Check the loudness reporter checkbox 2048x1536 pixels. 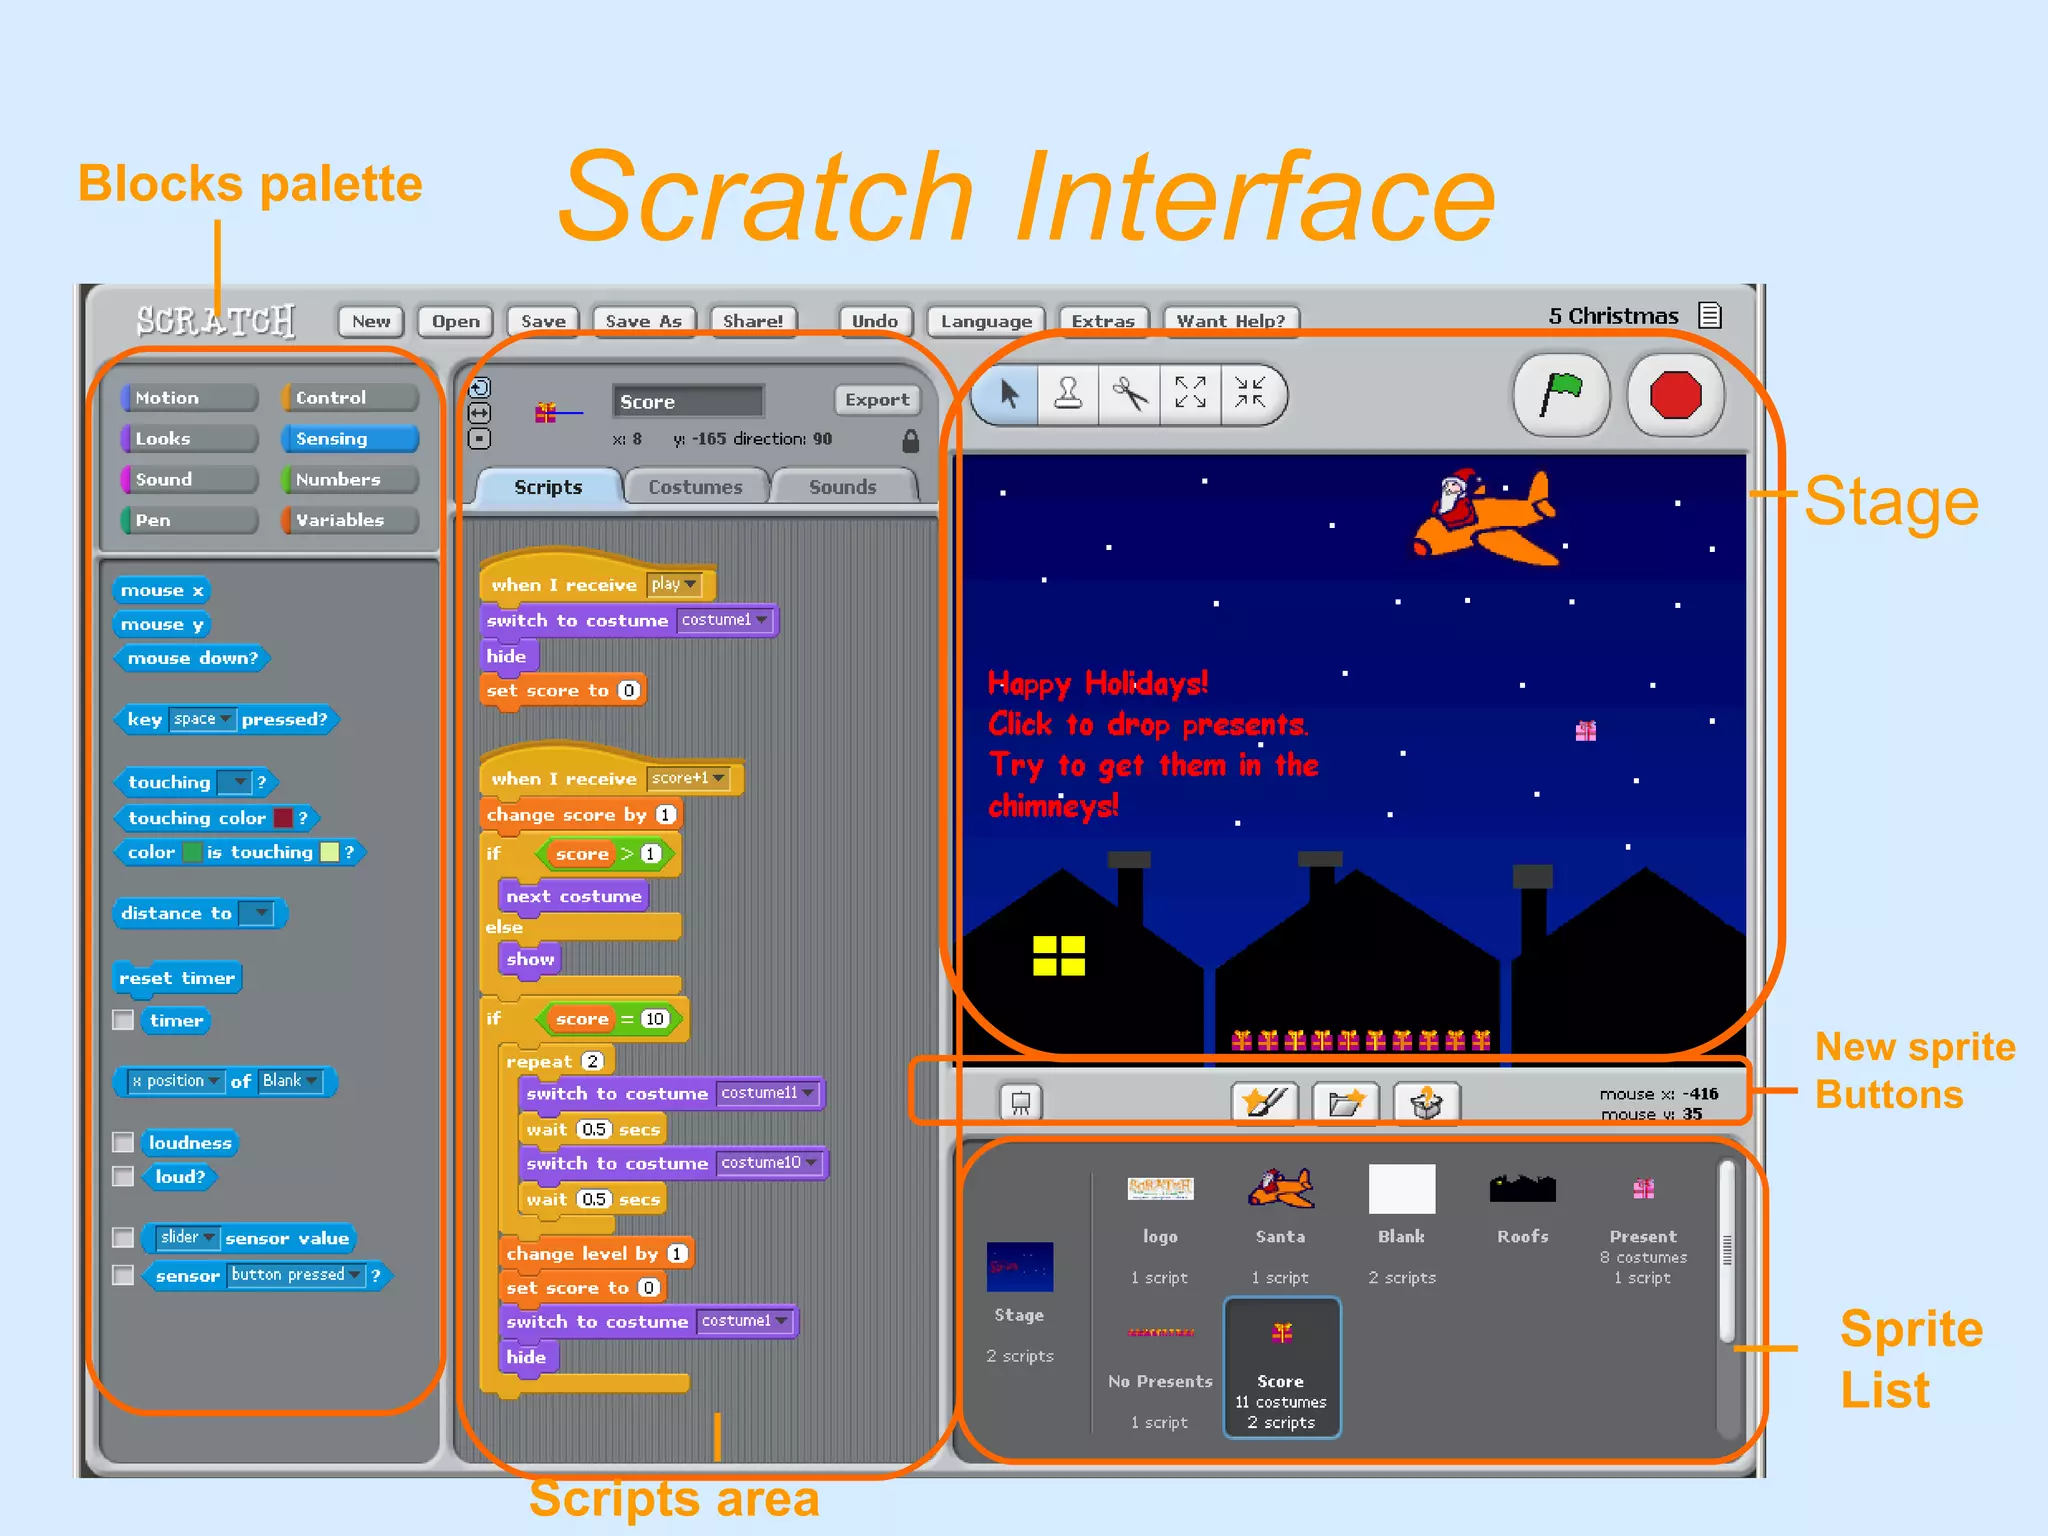[123, 1142]
